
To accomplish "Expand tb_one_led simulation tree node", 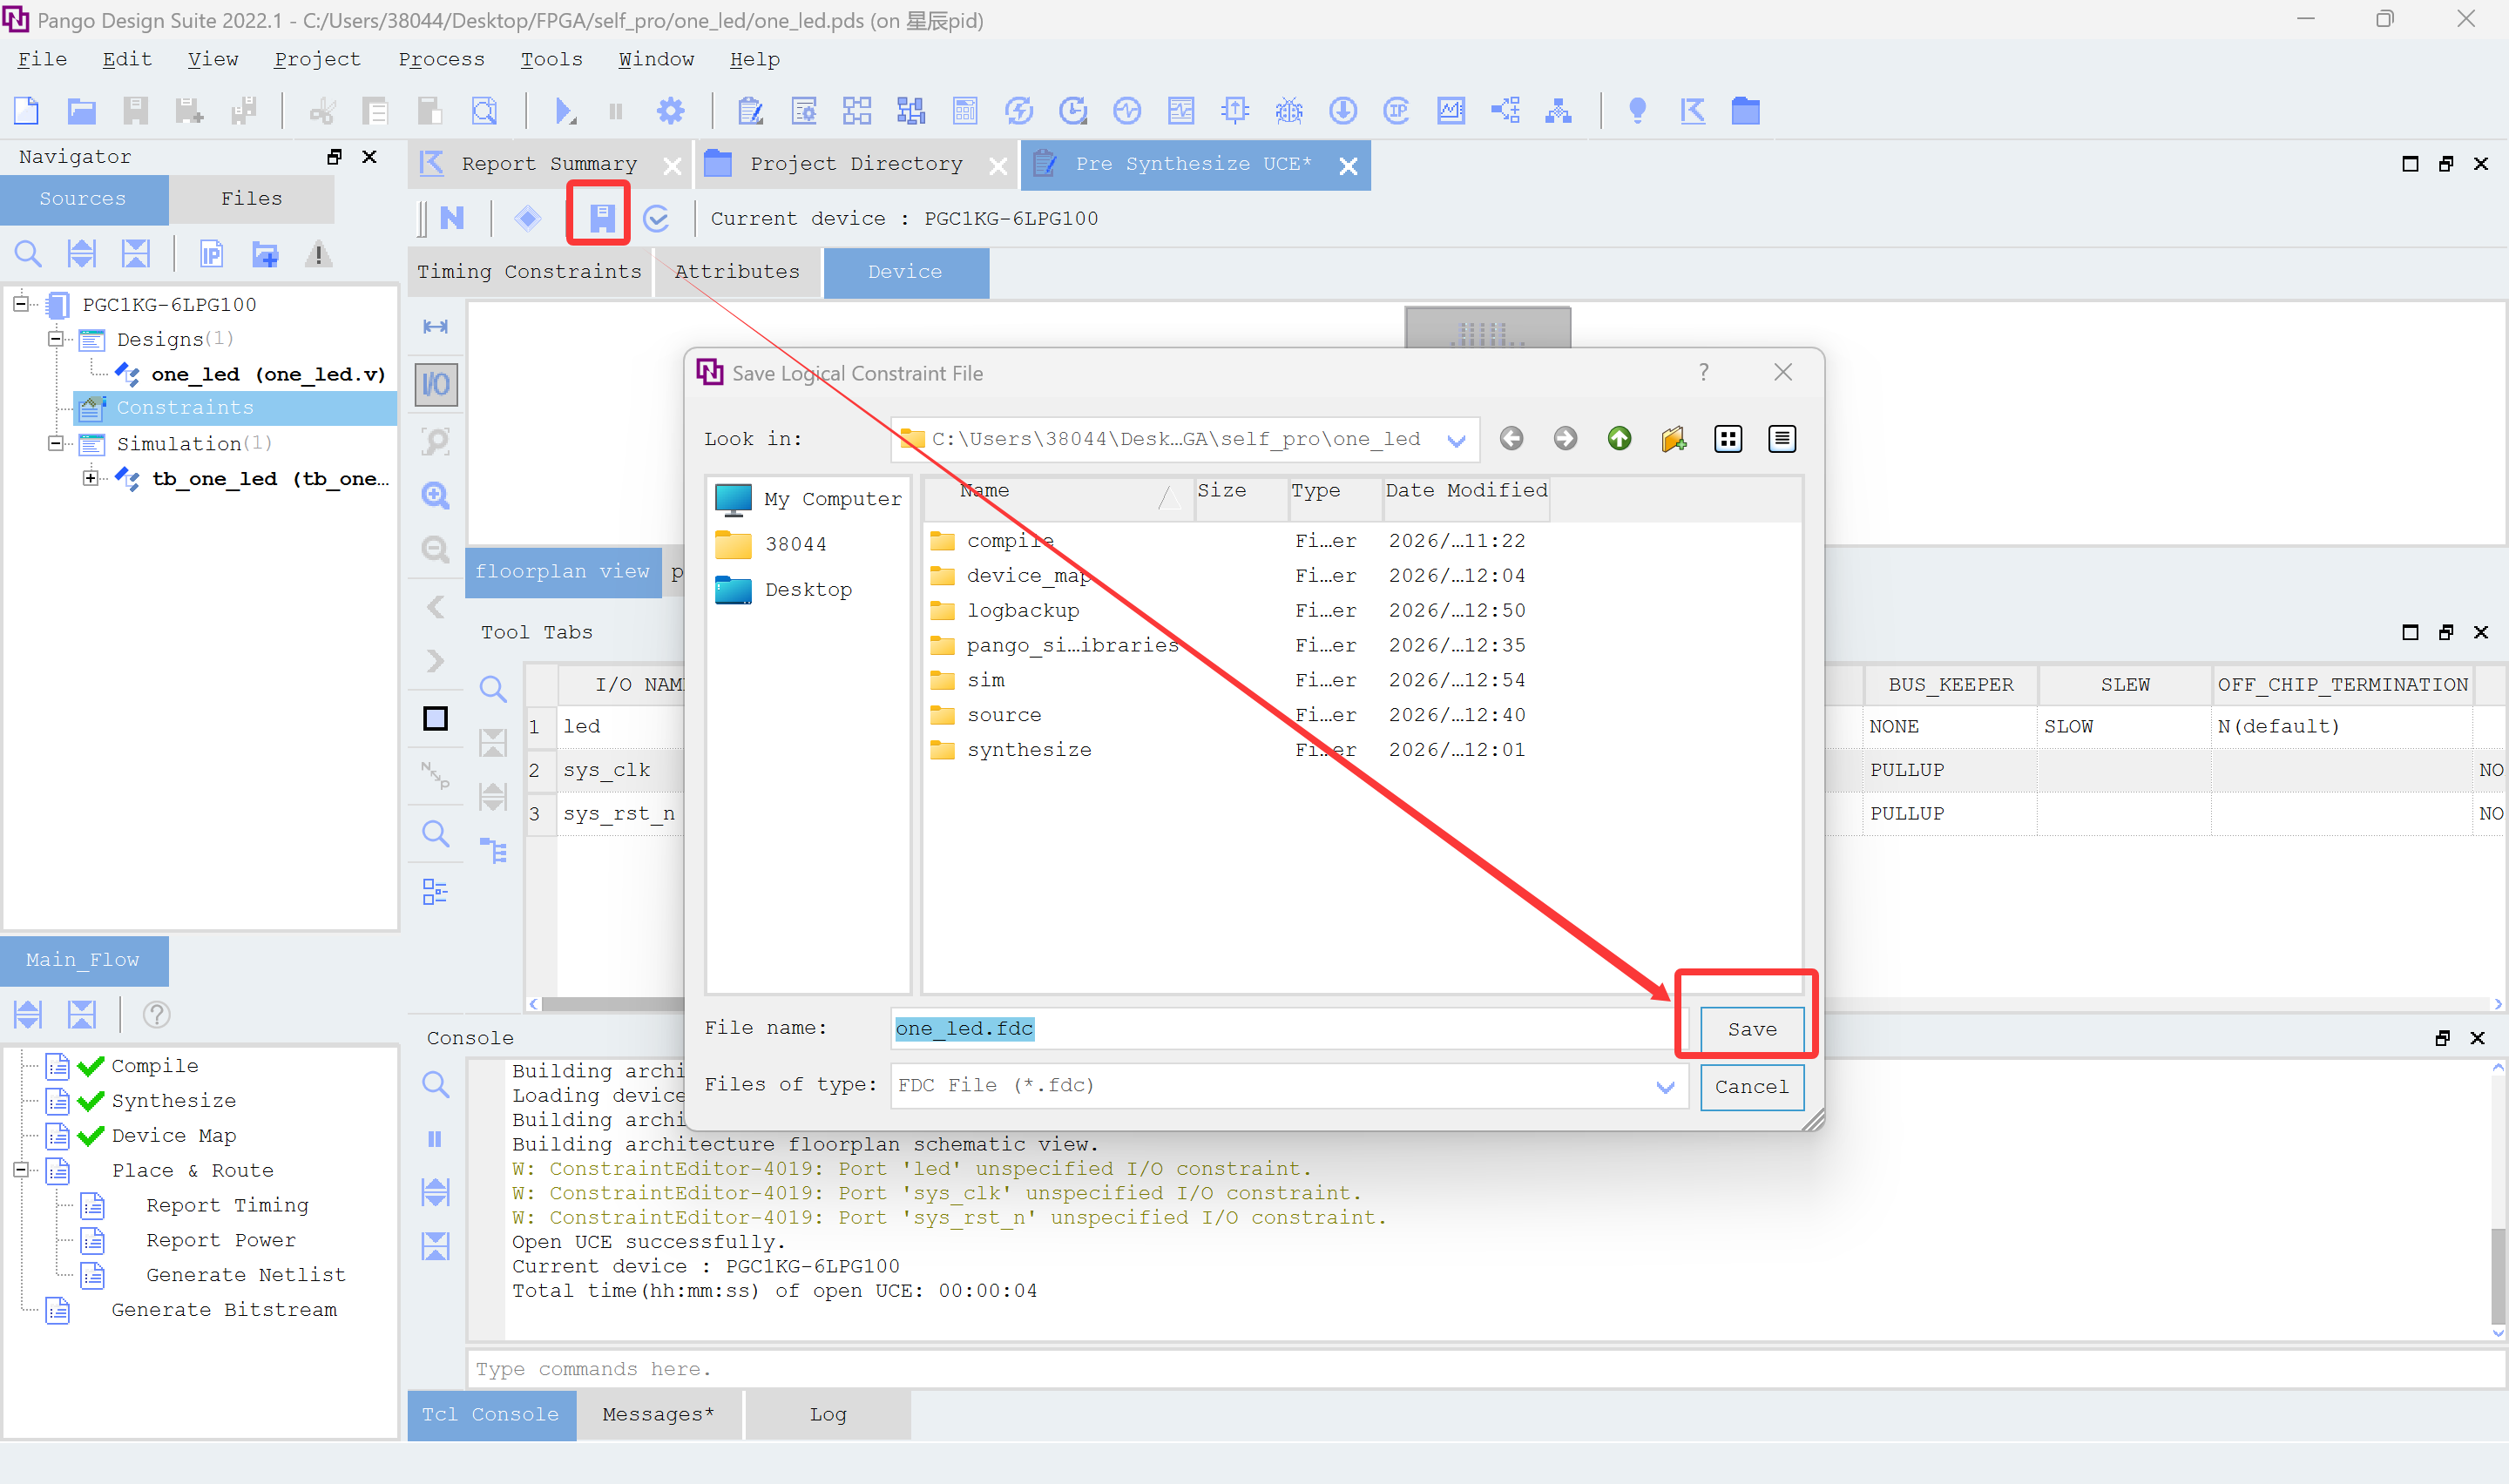I will (x=91, y=478).
